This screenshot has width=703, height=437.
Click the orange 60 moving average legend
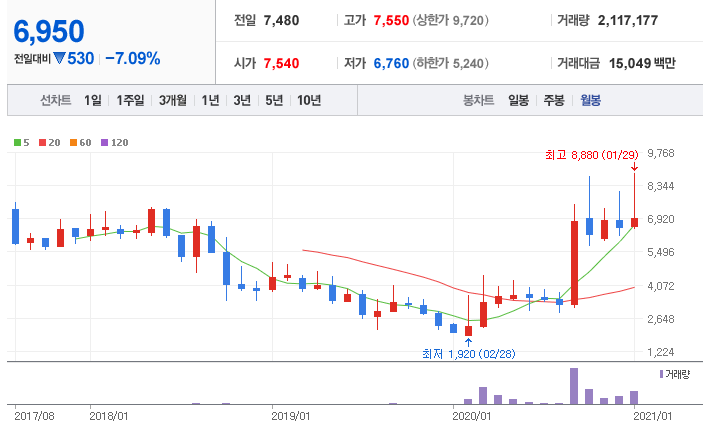click(81, 143)
